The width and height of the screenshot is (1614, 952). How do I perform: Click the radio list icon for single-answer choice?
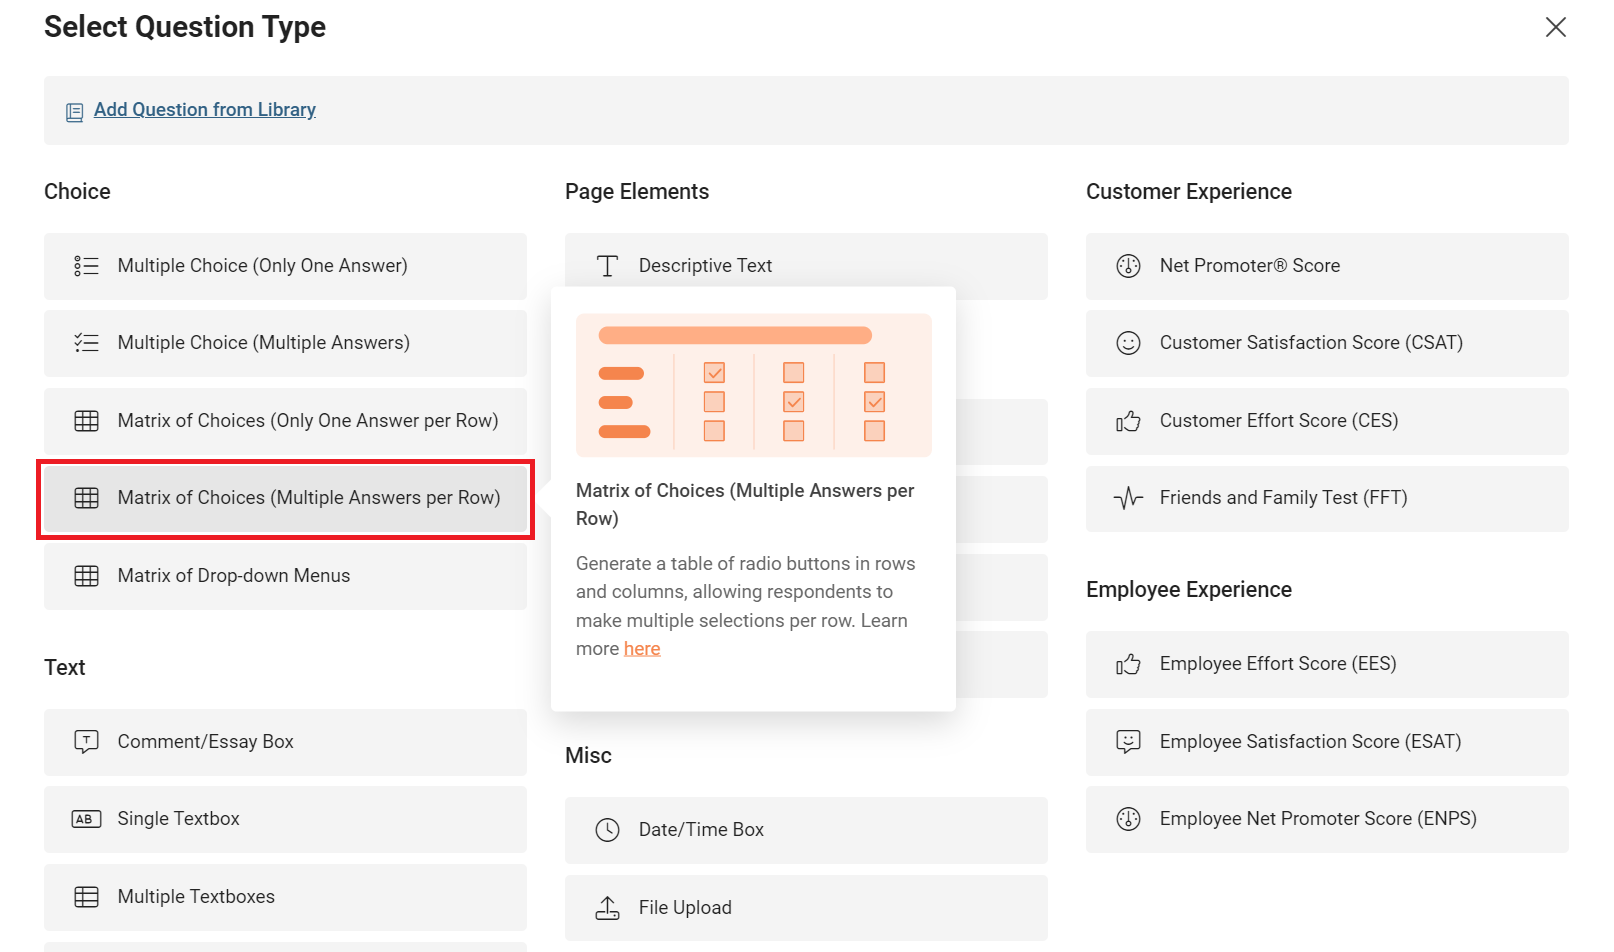click(x=87, y=266)
